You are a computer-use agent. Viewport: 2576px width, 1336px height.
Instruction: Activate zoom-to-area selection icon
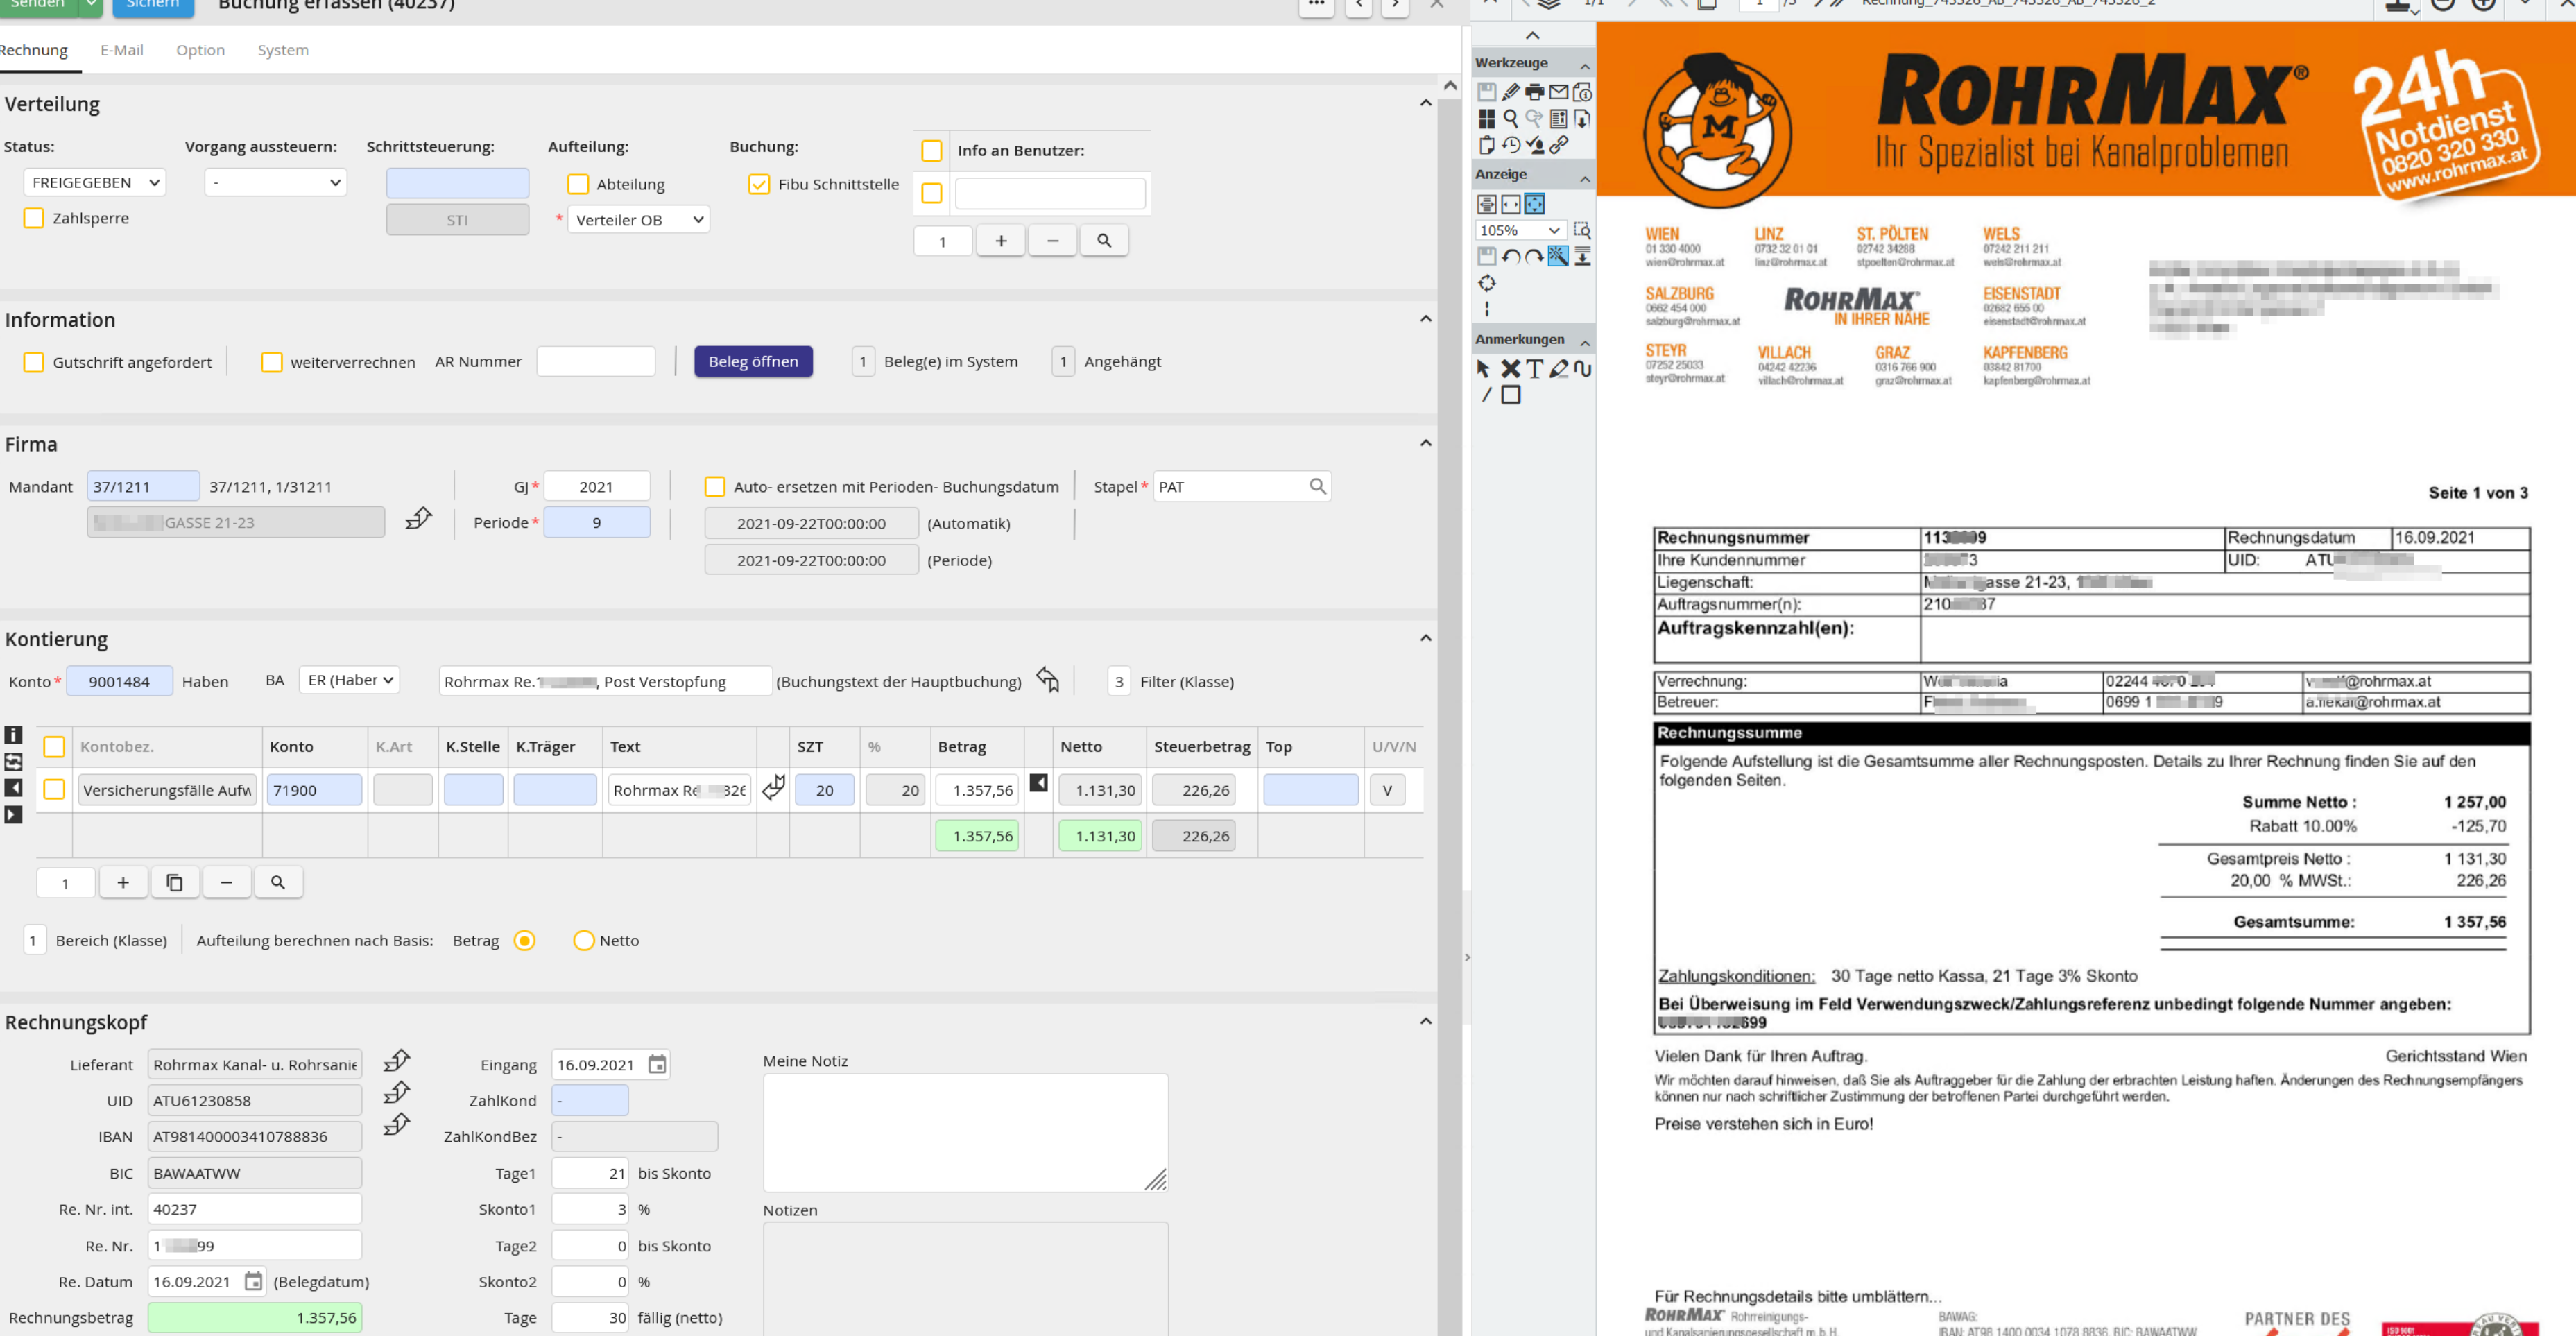click(1582, 230)
